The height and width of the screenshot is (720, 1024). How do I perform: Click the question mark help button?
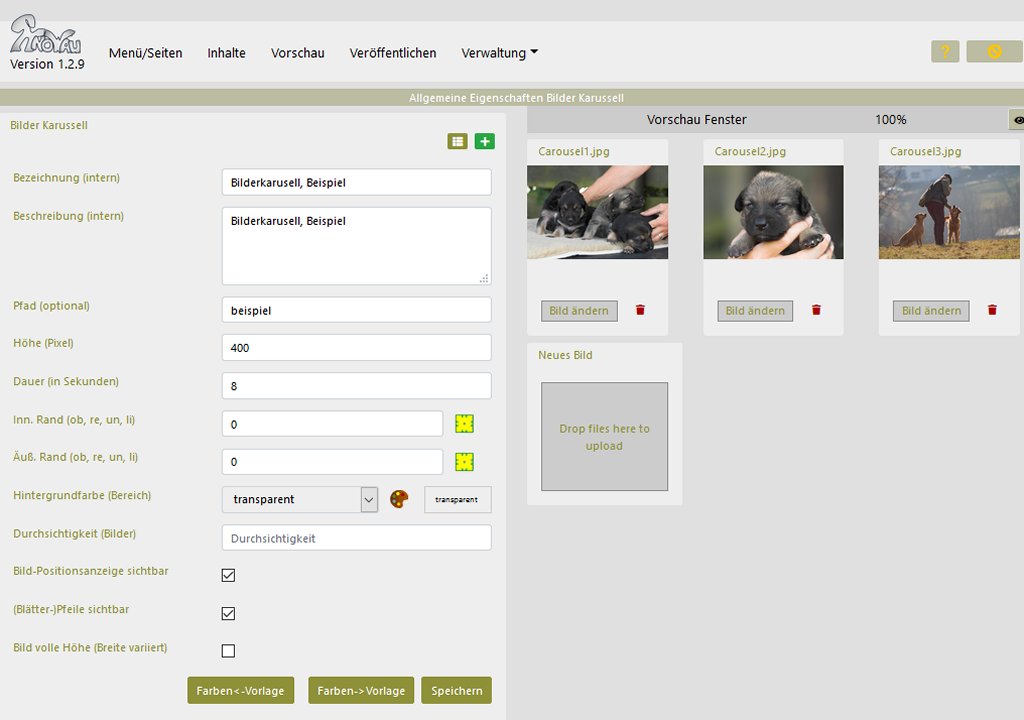[x=945, y=51]
